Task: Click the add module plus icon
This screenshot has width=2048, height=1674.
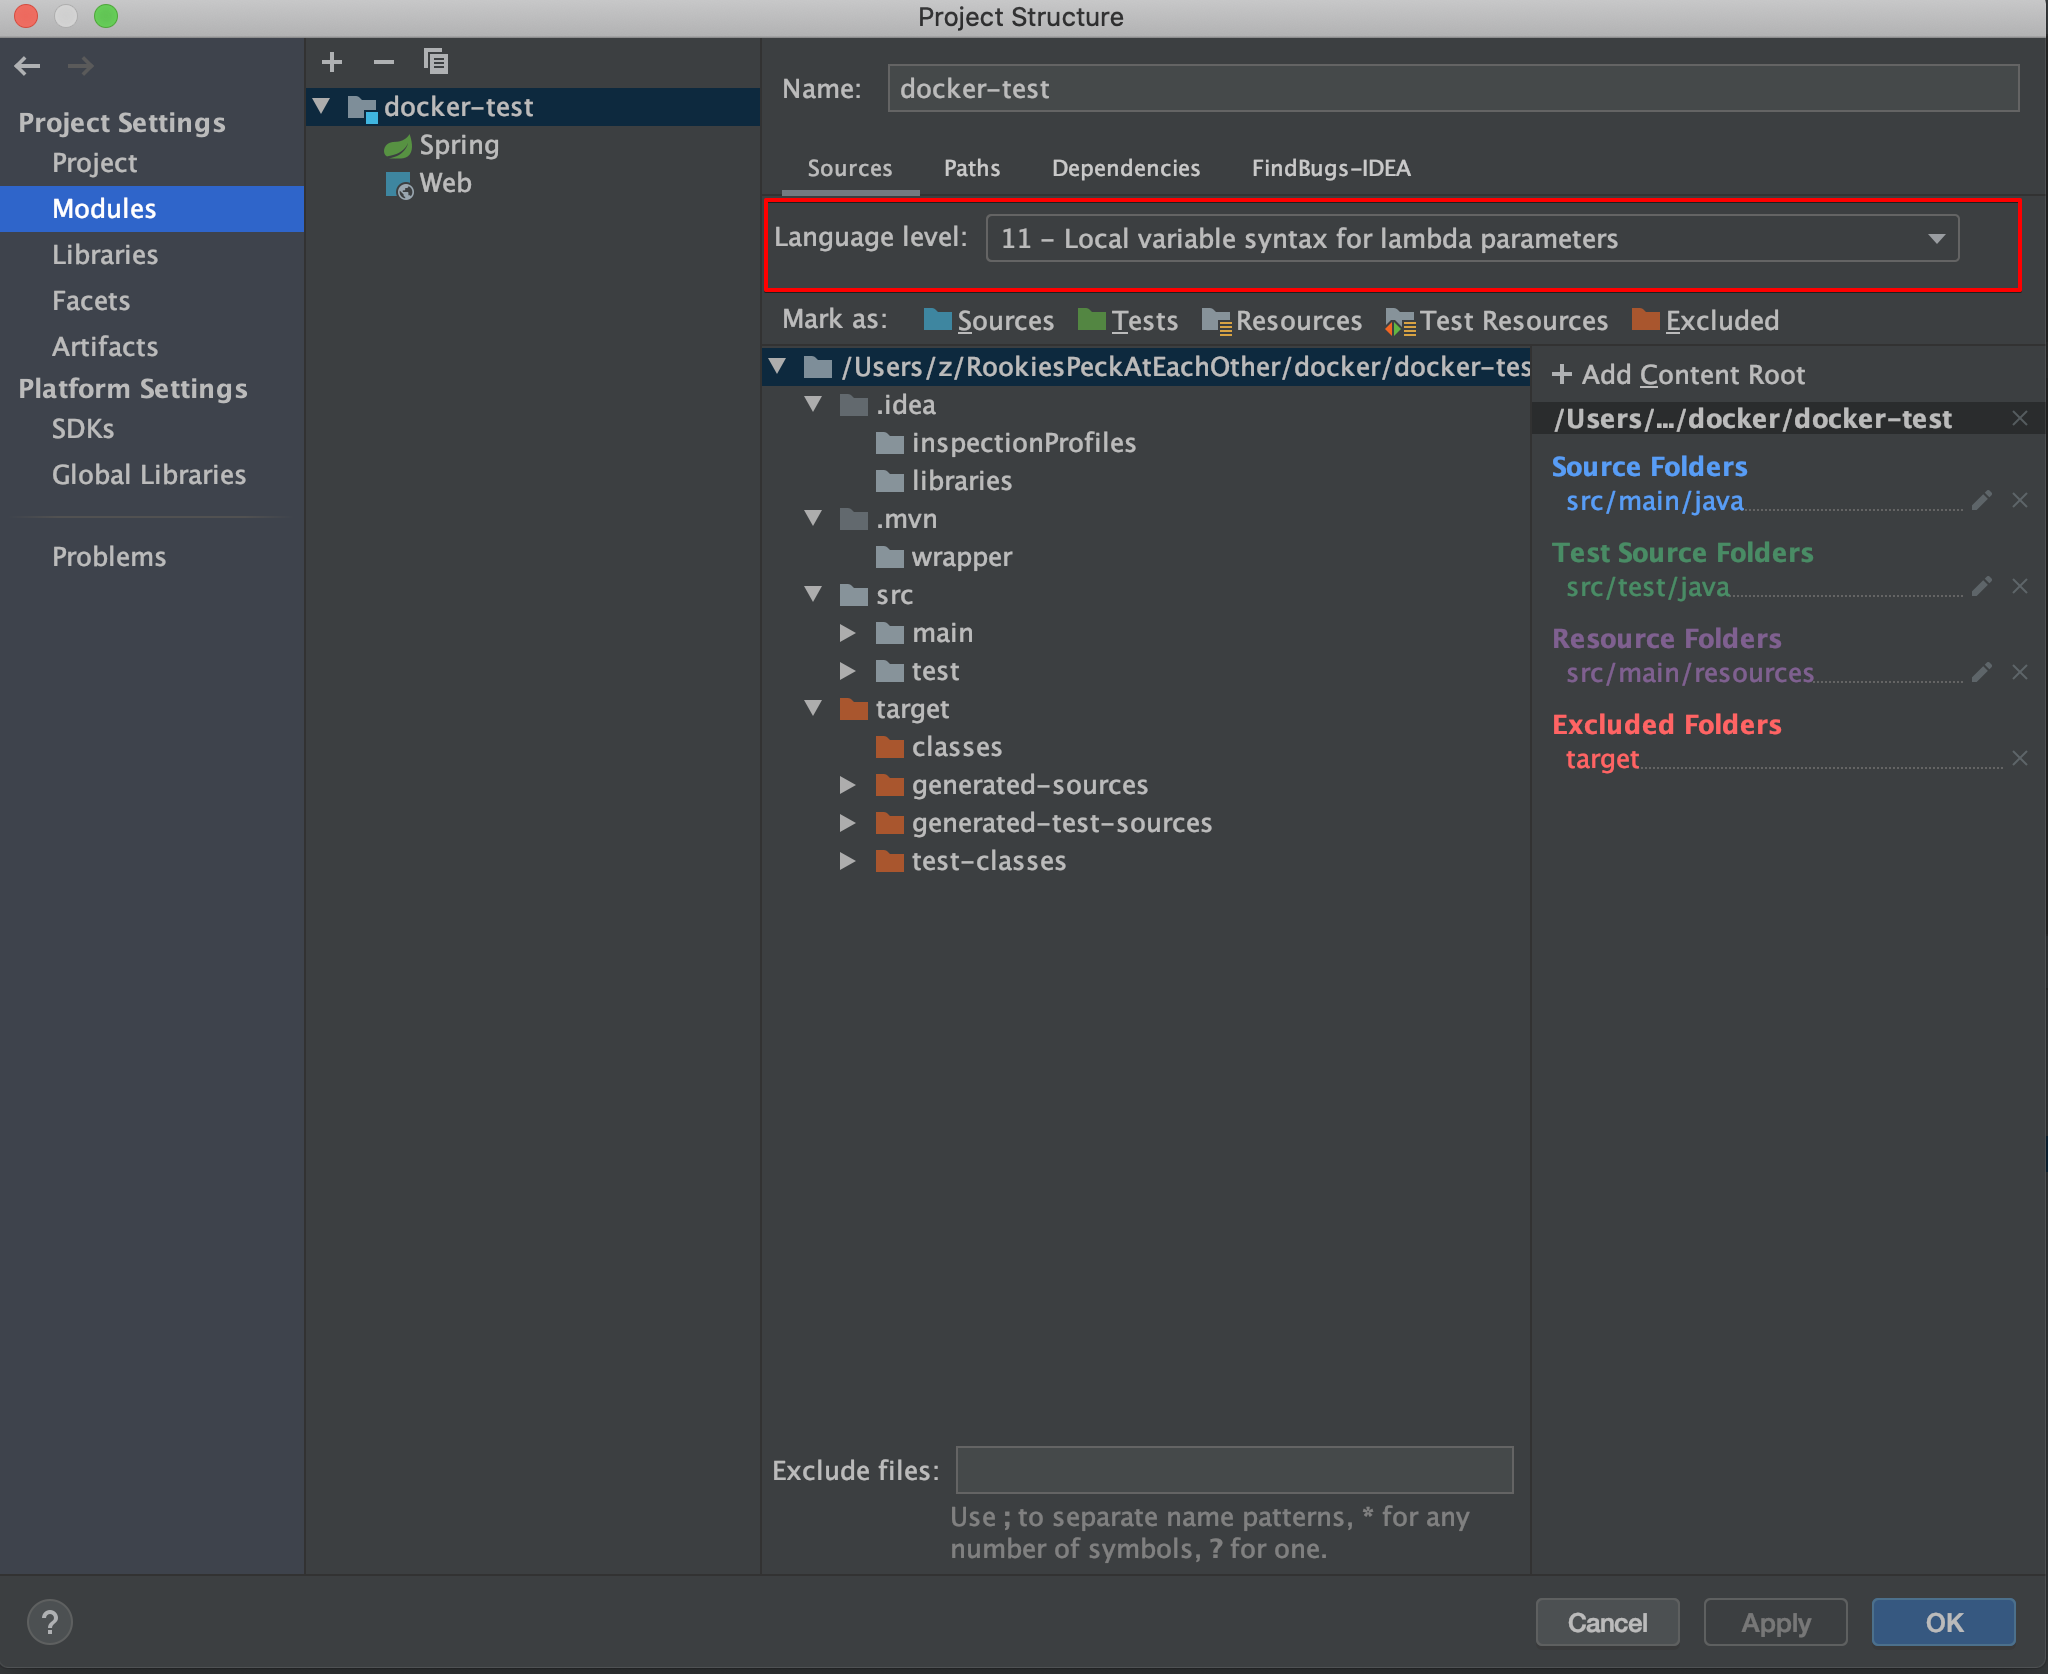Action: point(332,62)
